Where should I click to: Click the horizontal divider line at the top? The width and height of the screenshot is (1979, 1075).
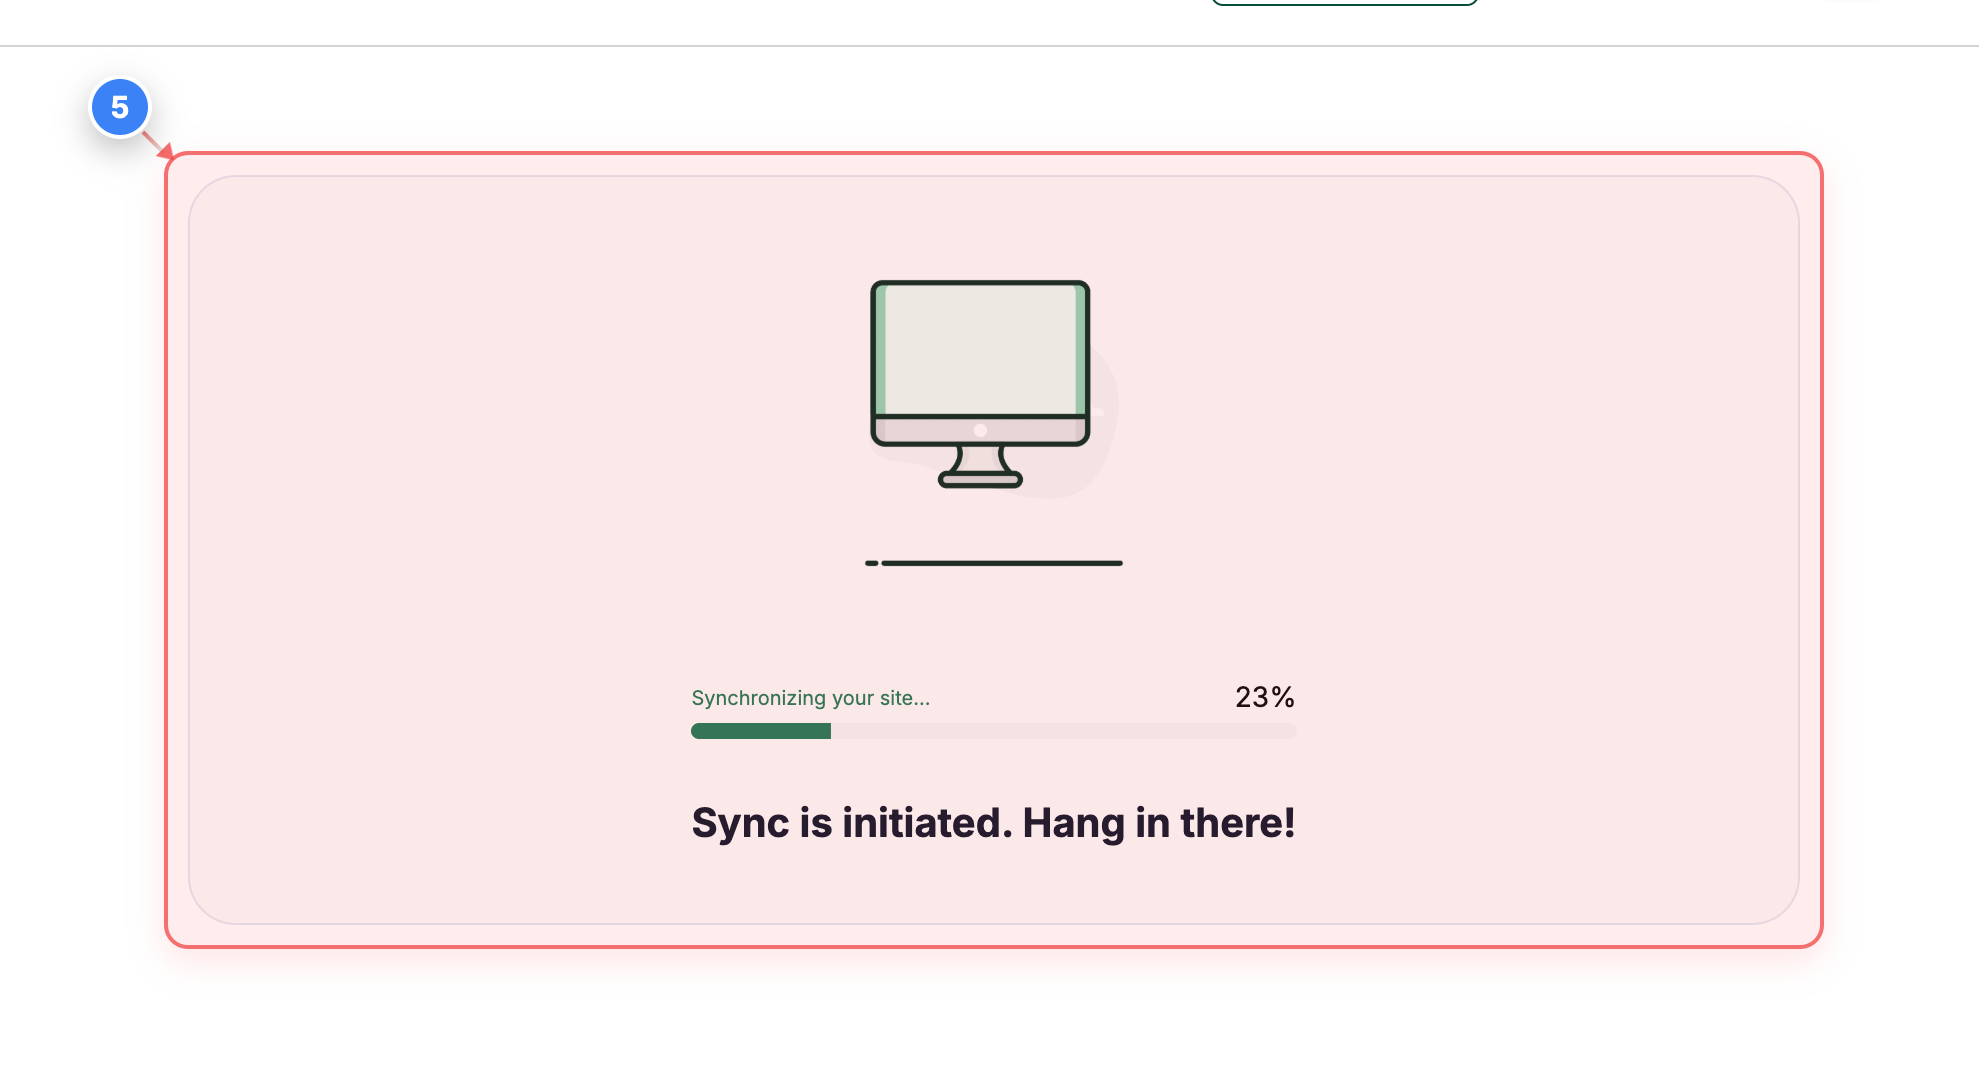(990, 44)
